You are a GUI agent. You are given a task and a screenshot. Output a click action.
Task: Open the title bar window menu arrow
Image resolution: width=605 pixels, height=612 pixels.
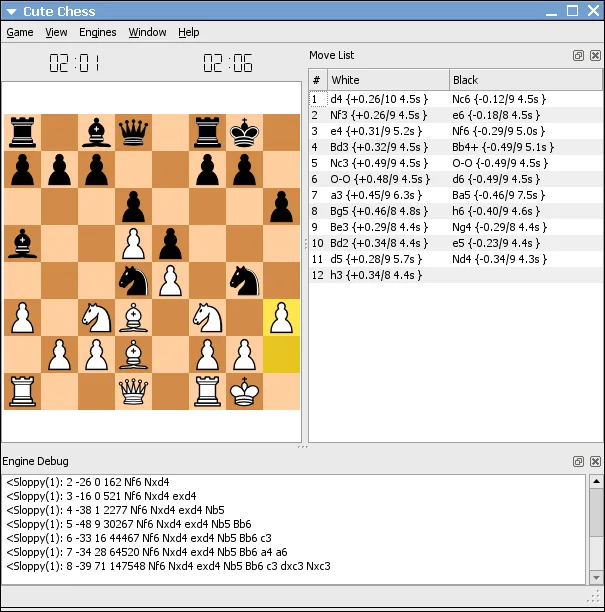[x=11, y=11]
